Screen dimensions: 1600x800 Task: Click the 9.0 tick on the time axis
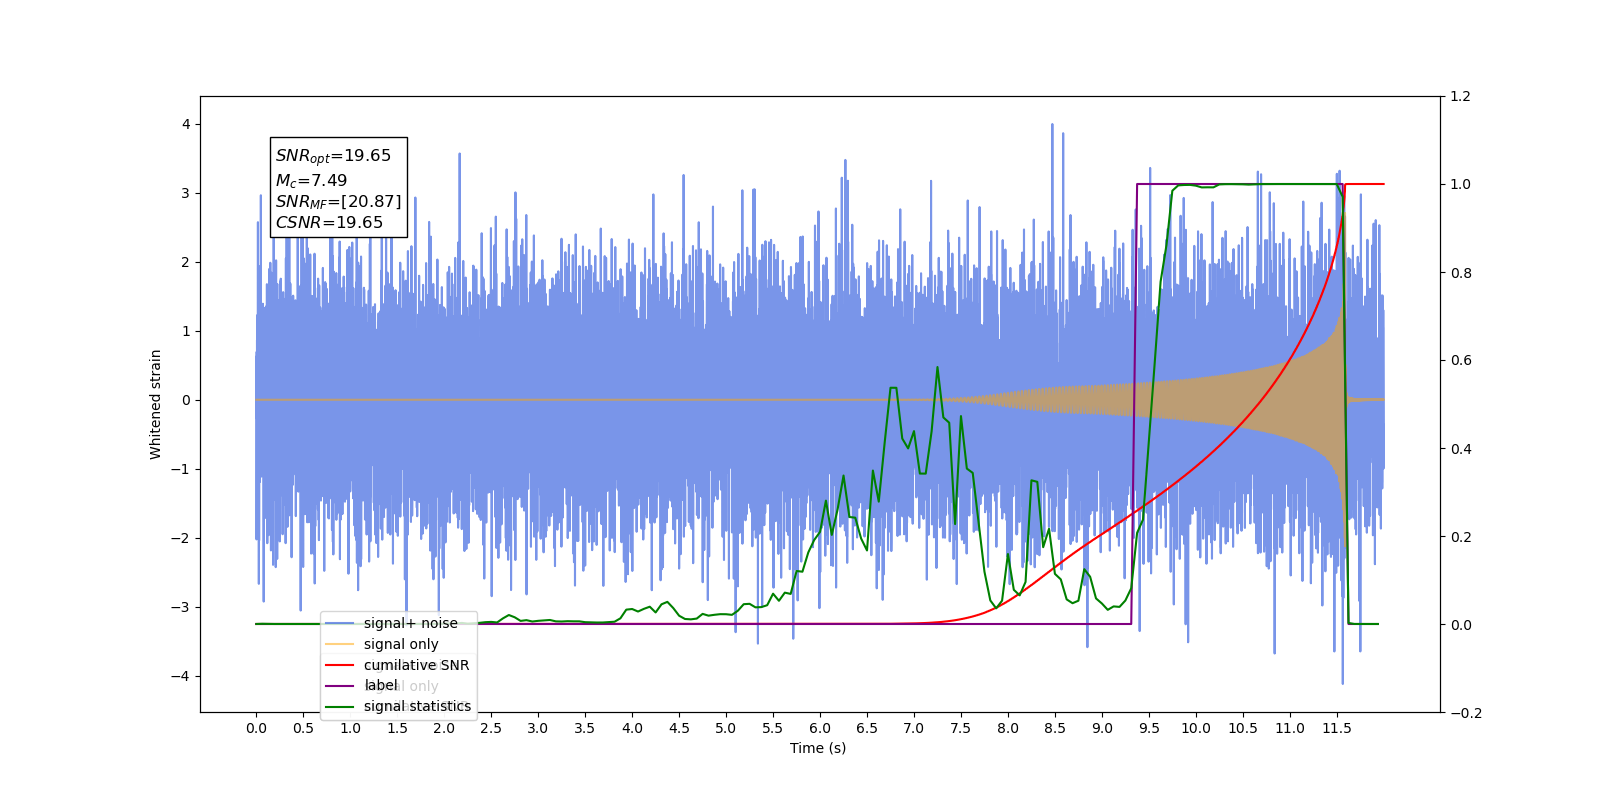[1102, 728]
